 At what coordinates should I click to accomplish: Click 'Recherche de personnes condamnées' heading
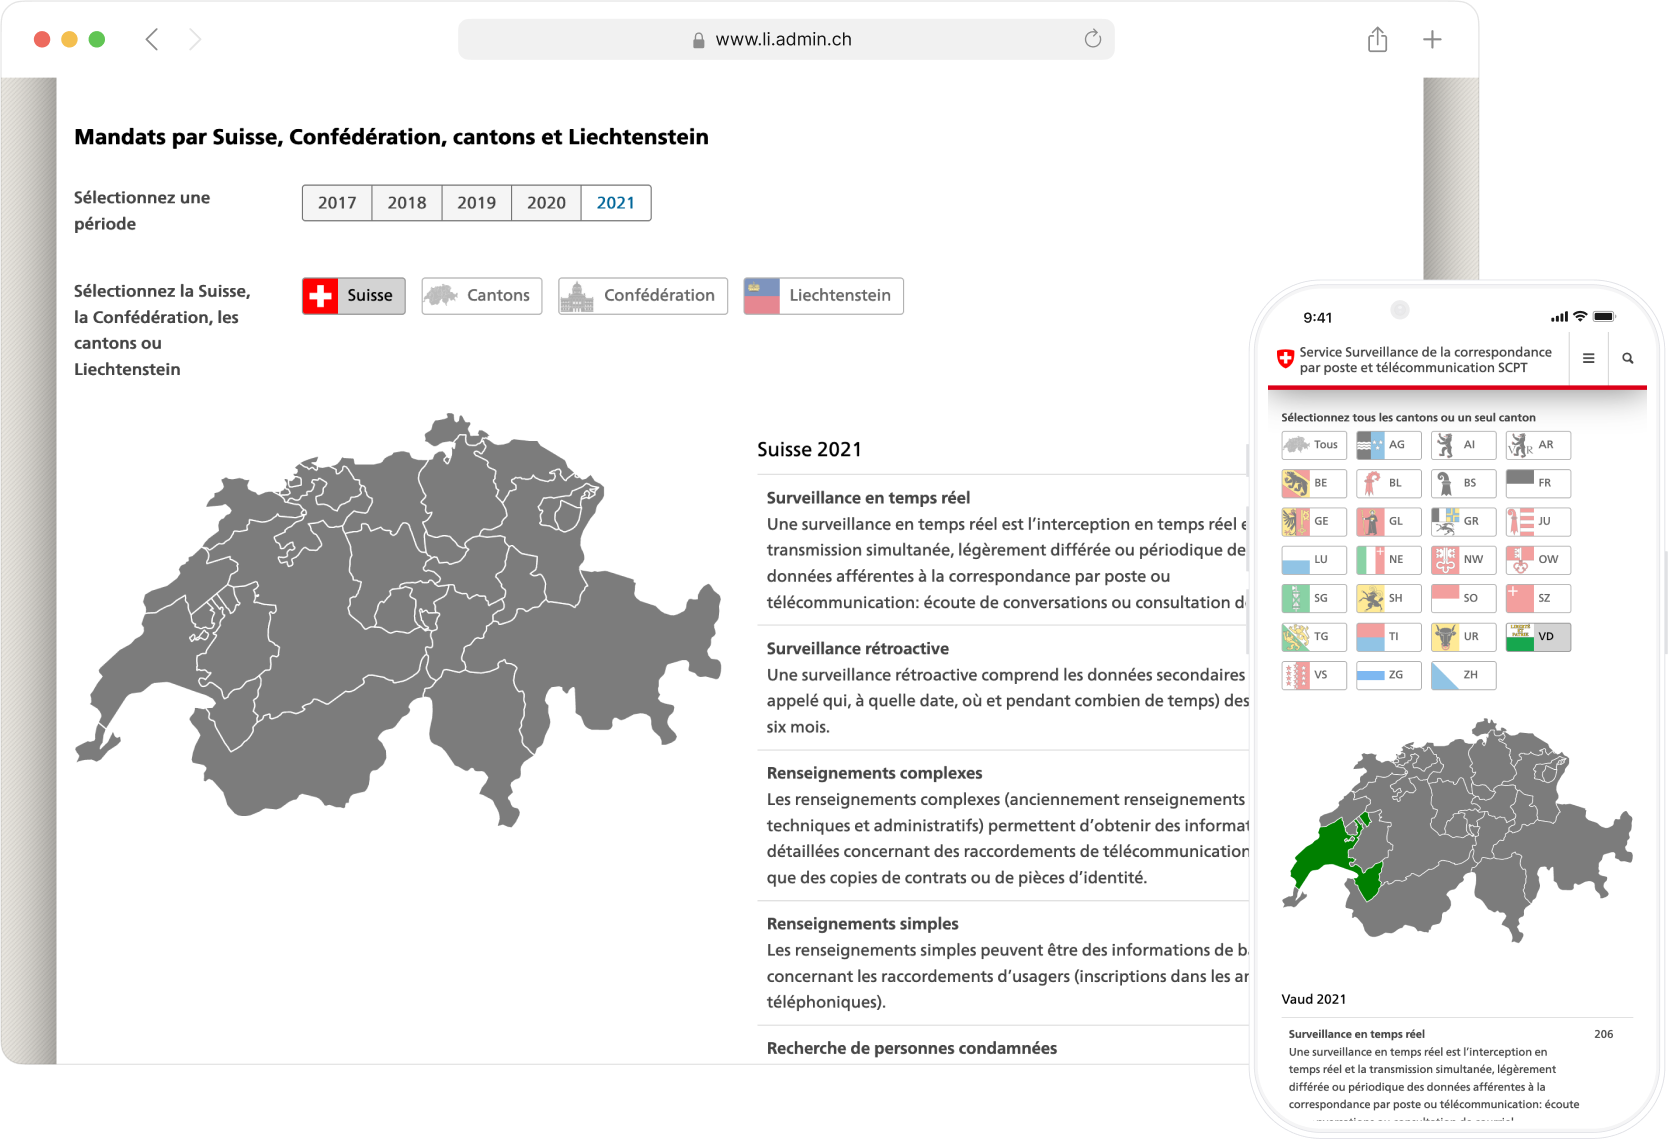911,1048
